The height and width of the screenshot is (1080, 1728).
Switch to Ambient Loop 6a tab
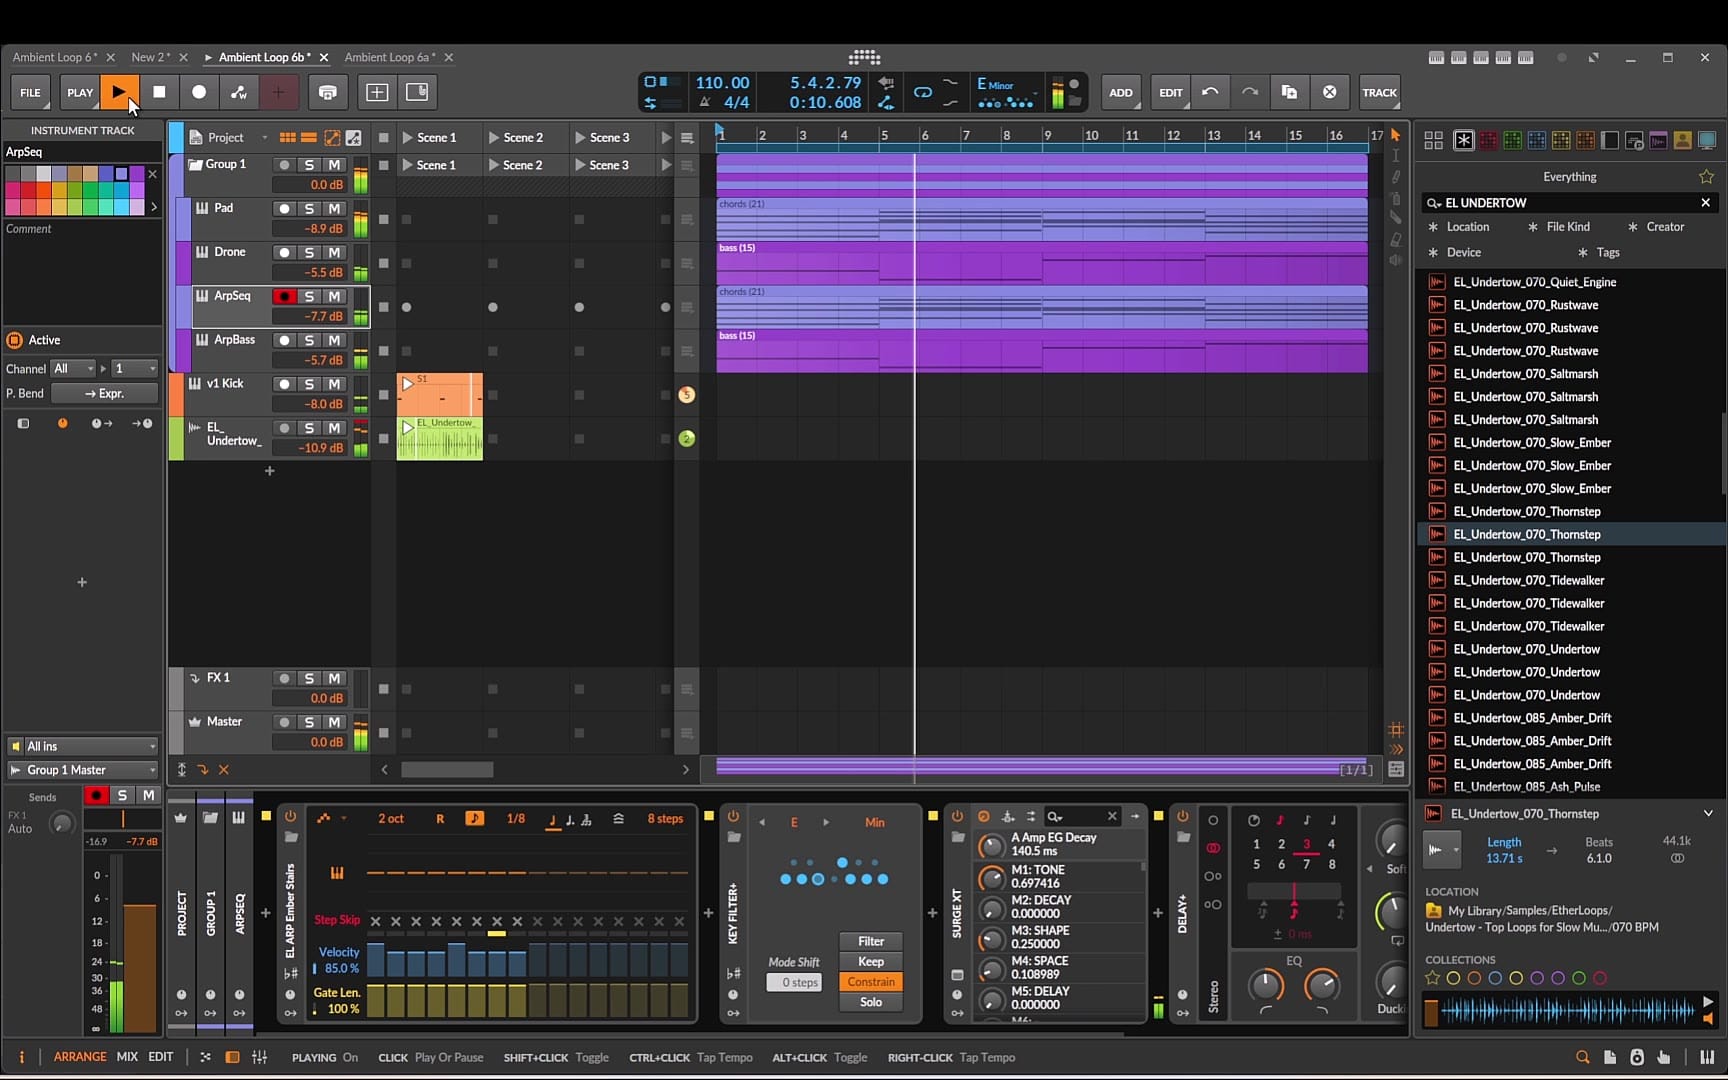coord(390,57)
